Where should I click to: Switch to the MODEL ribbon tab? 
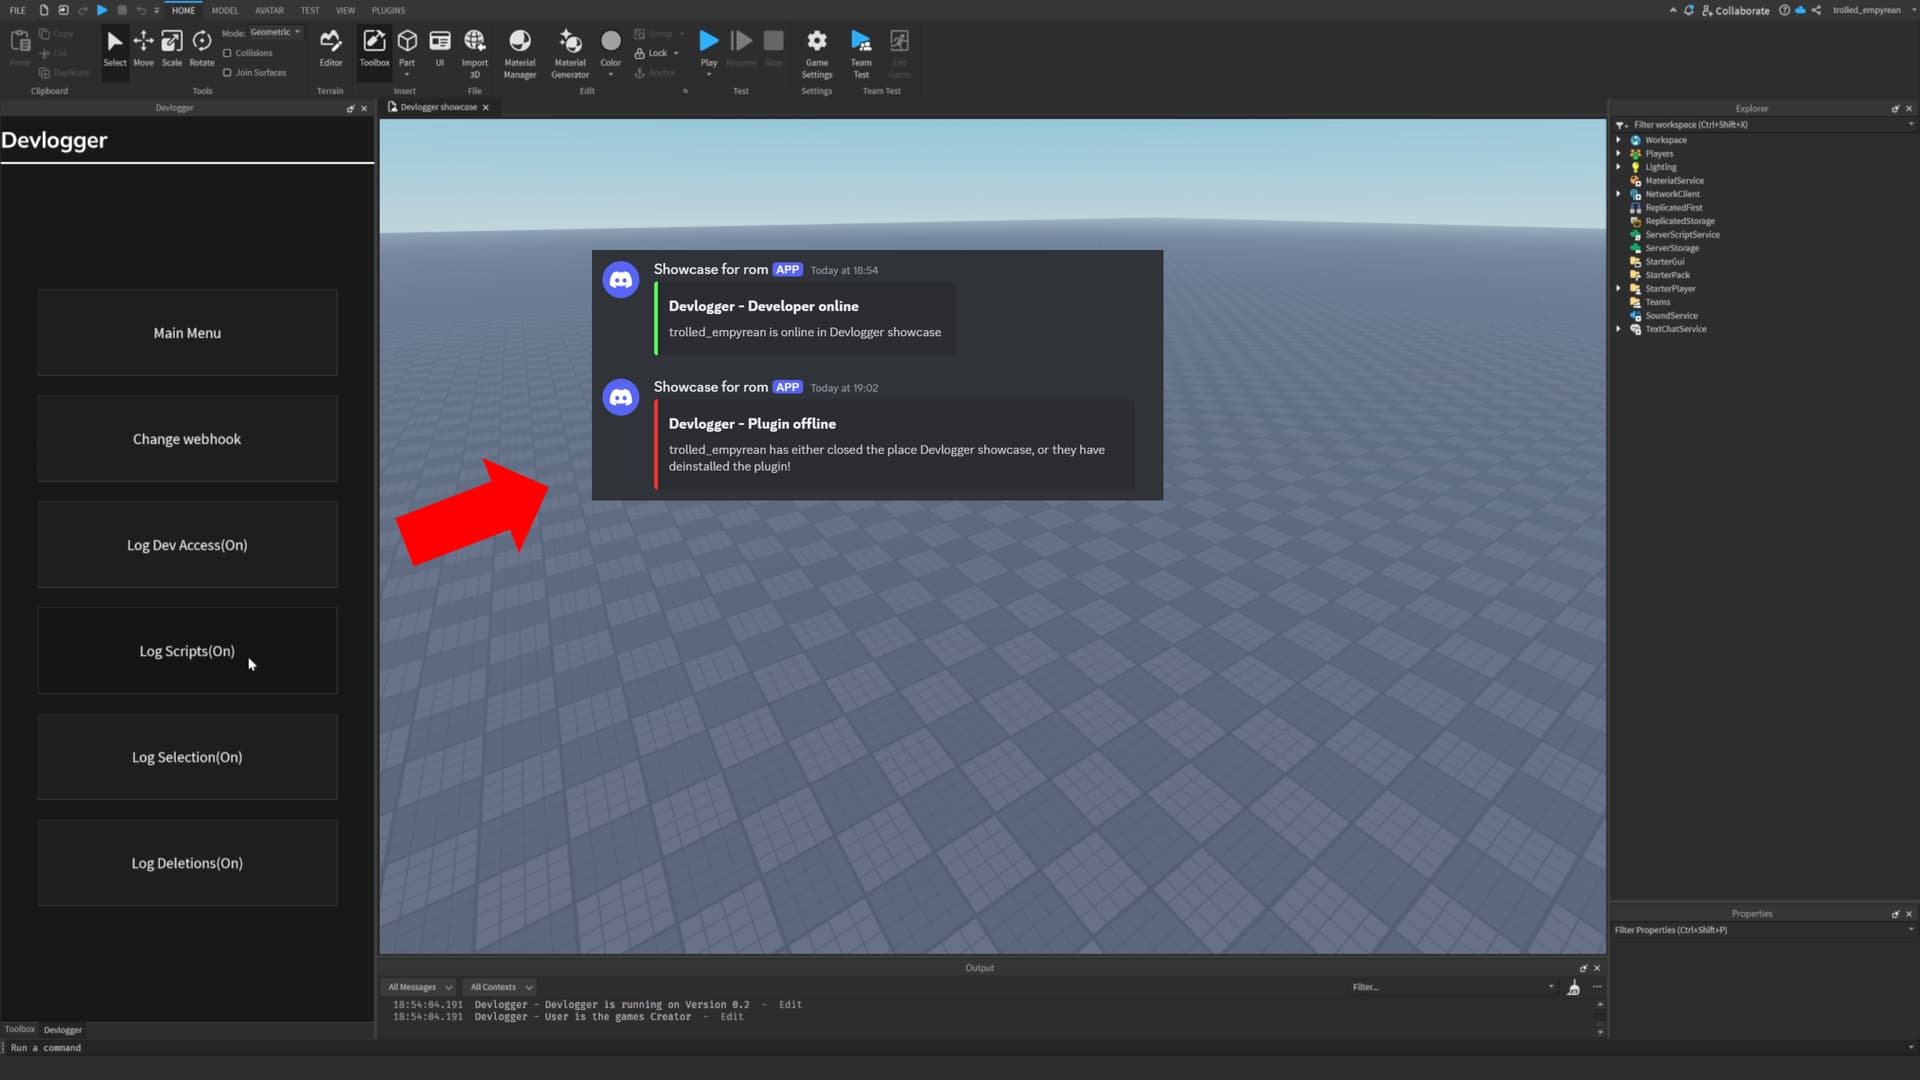tap(225, 10)
